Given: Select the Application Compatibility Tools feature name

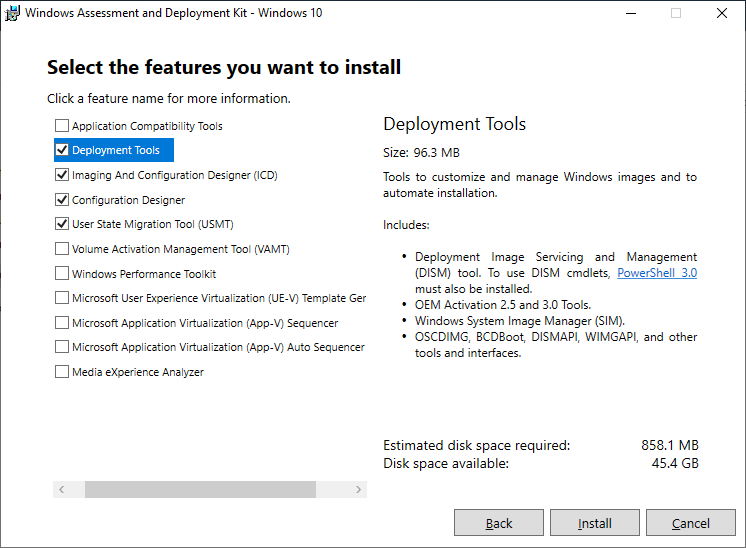Looking at the screenshot, I should click(147, 126).
